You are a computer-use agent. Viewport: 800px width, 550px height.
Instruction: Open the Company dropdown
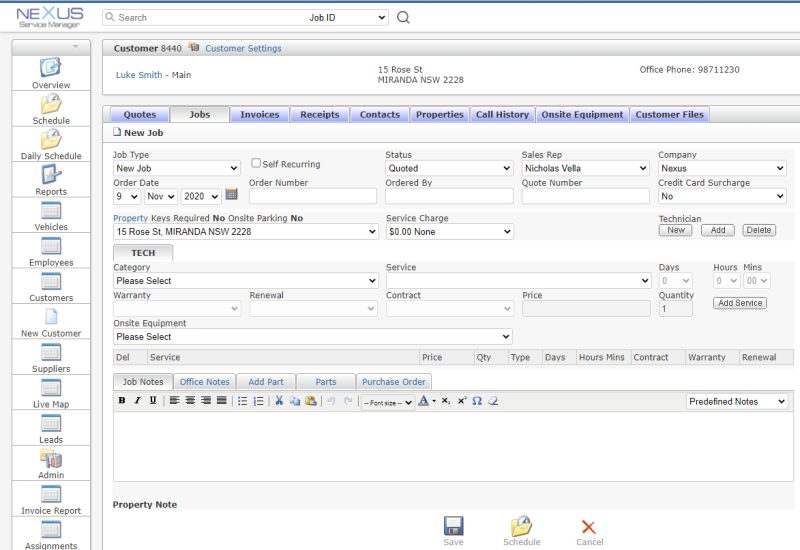coord(722,168)
